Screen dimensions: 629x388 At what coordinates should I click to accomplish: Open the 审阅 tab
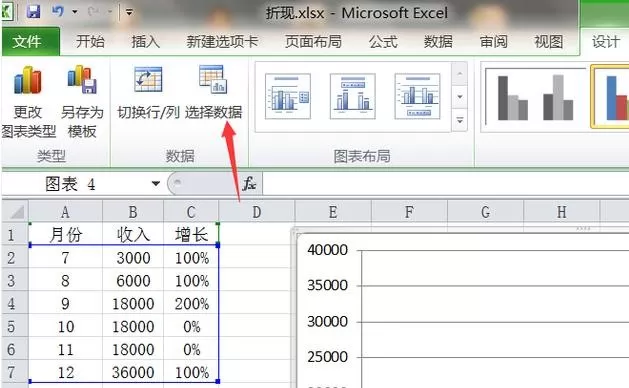[493, 41]
